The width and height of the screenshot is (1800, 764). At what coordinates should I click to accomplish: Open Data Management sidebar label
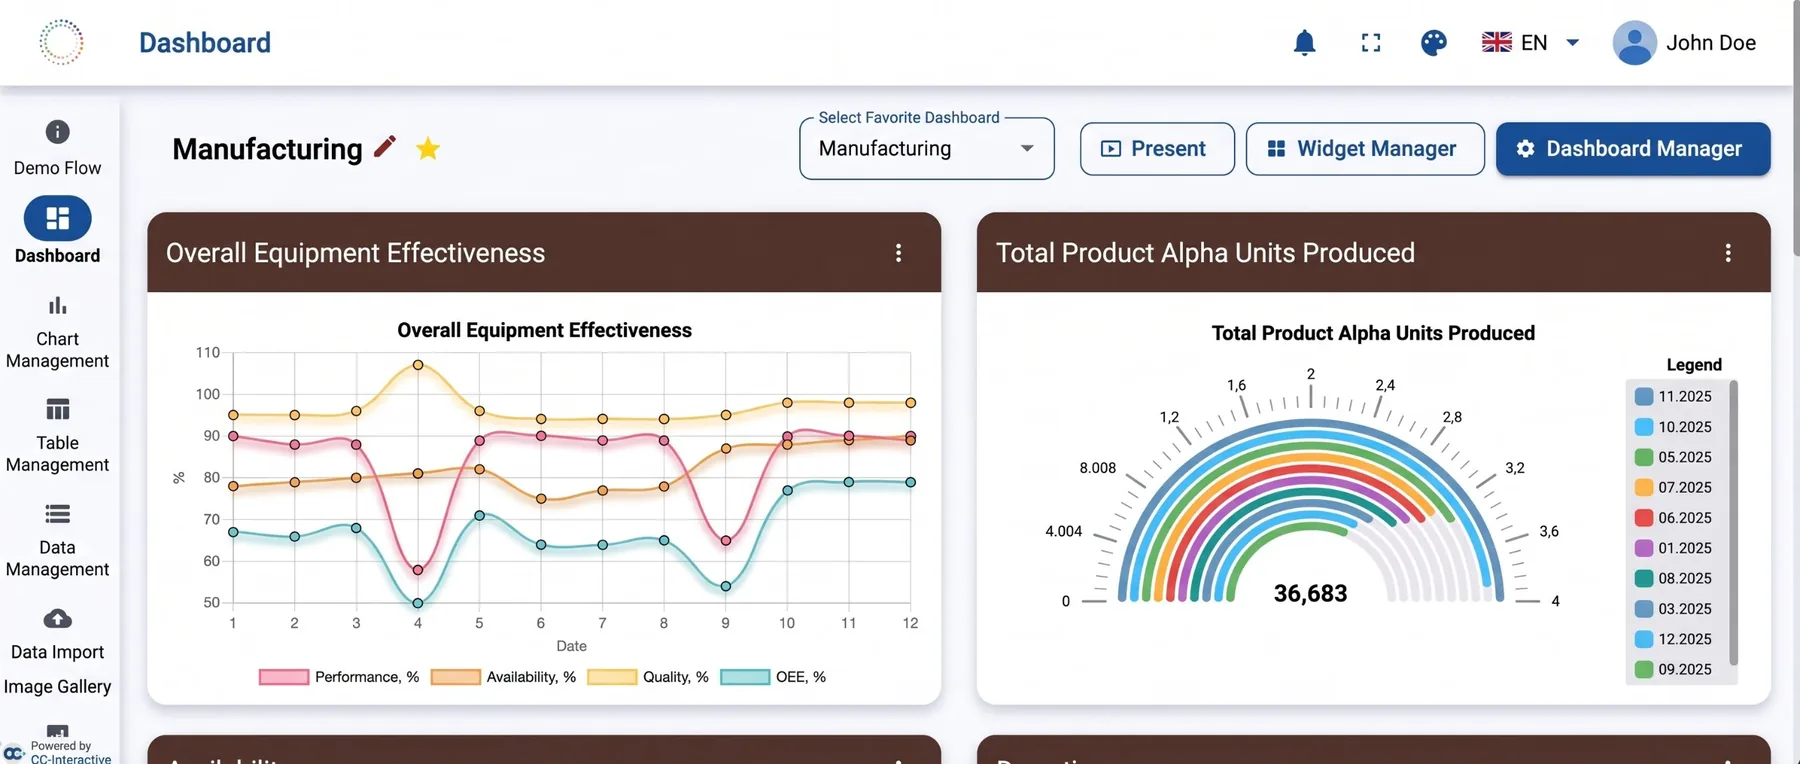(x=57, y=558)
